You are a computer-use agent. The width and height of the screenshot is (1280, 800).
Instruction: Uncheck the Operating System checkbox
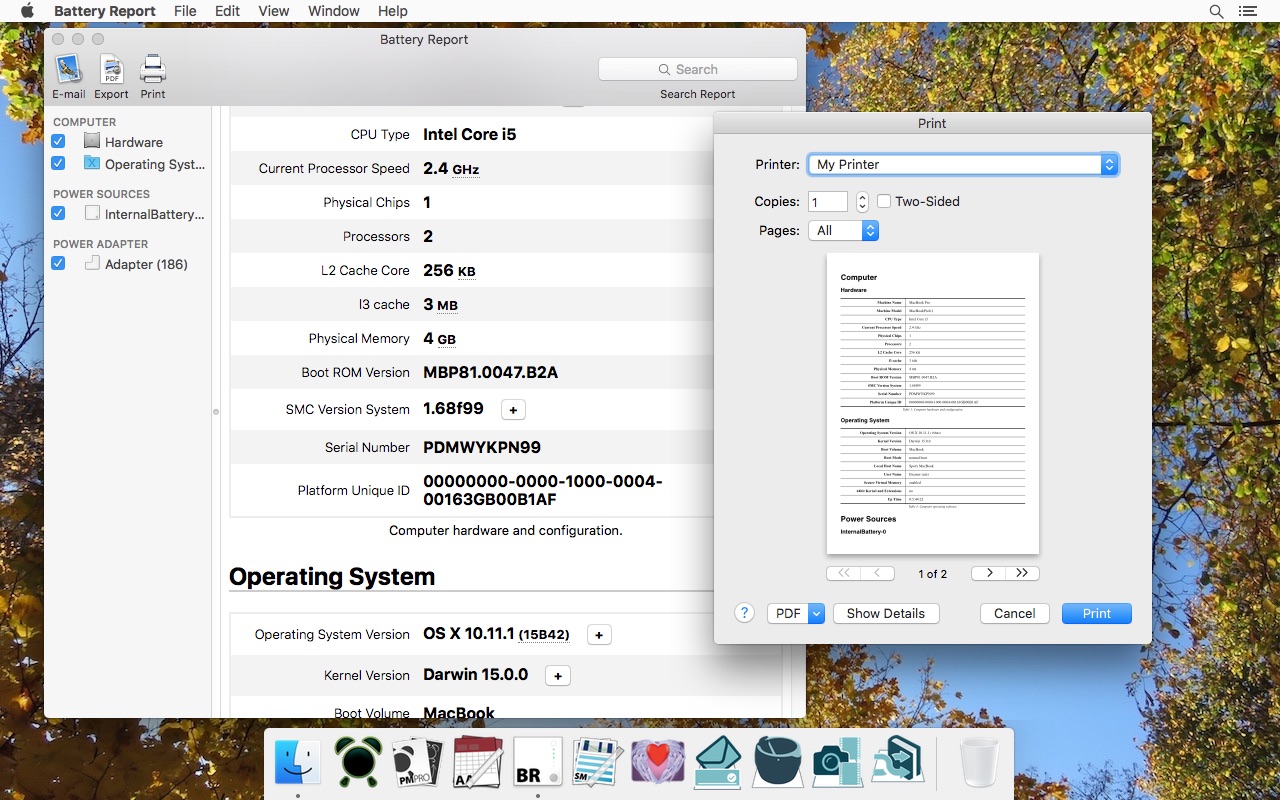click(x=58, y=164)
